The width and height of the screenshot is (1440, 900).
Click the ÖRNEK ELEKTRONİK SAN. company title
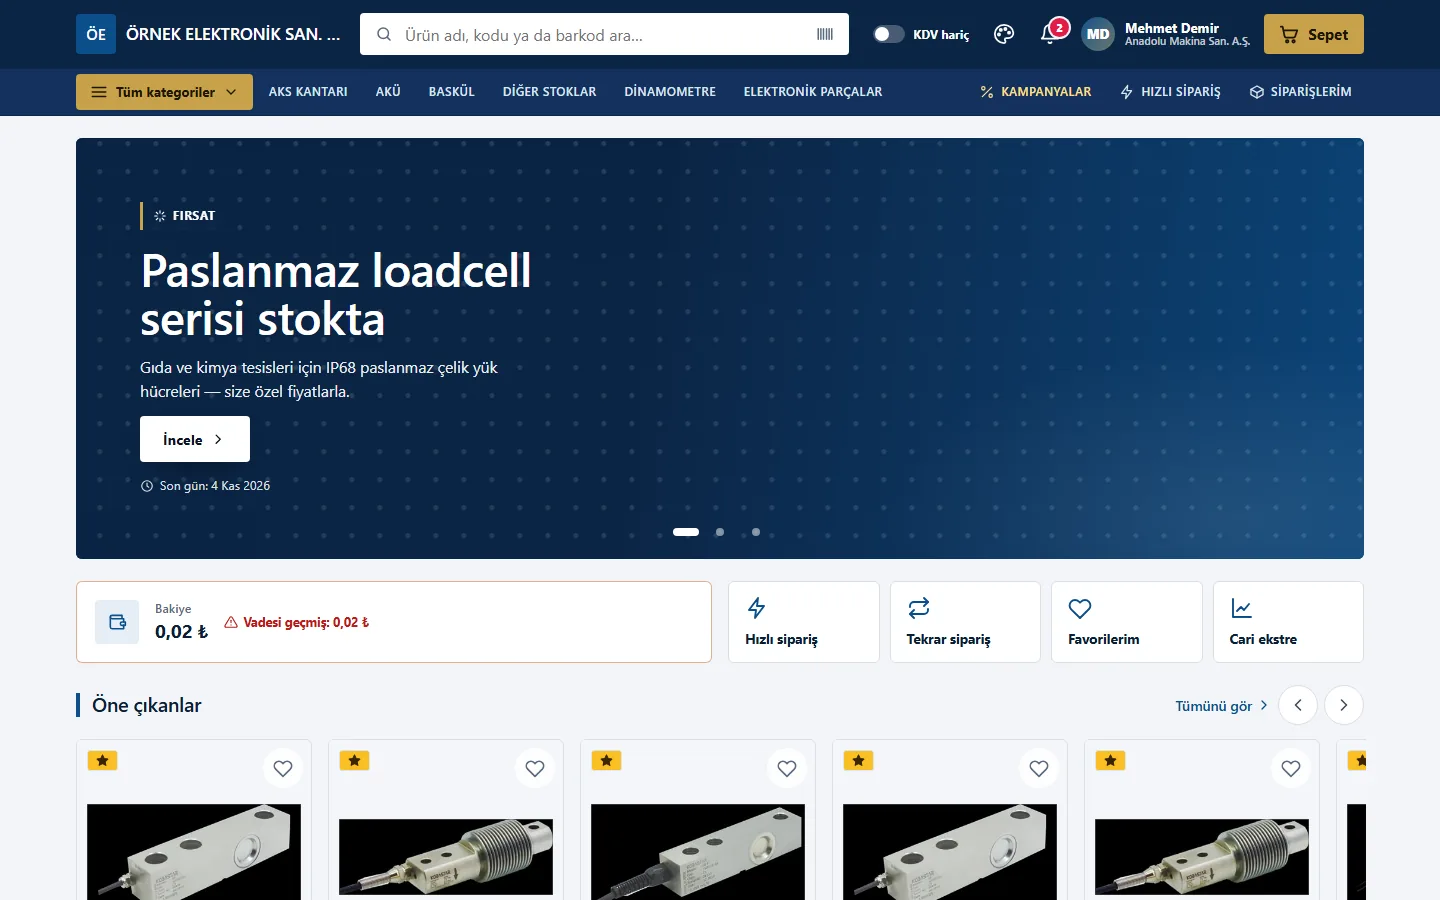click(x=233, y=34)
